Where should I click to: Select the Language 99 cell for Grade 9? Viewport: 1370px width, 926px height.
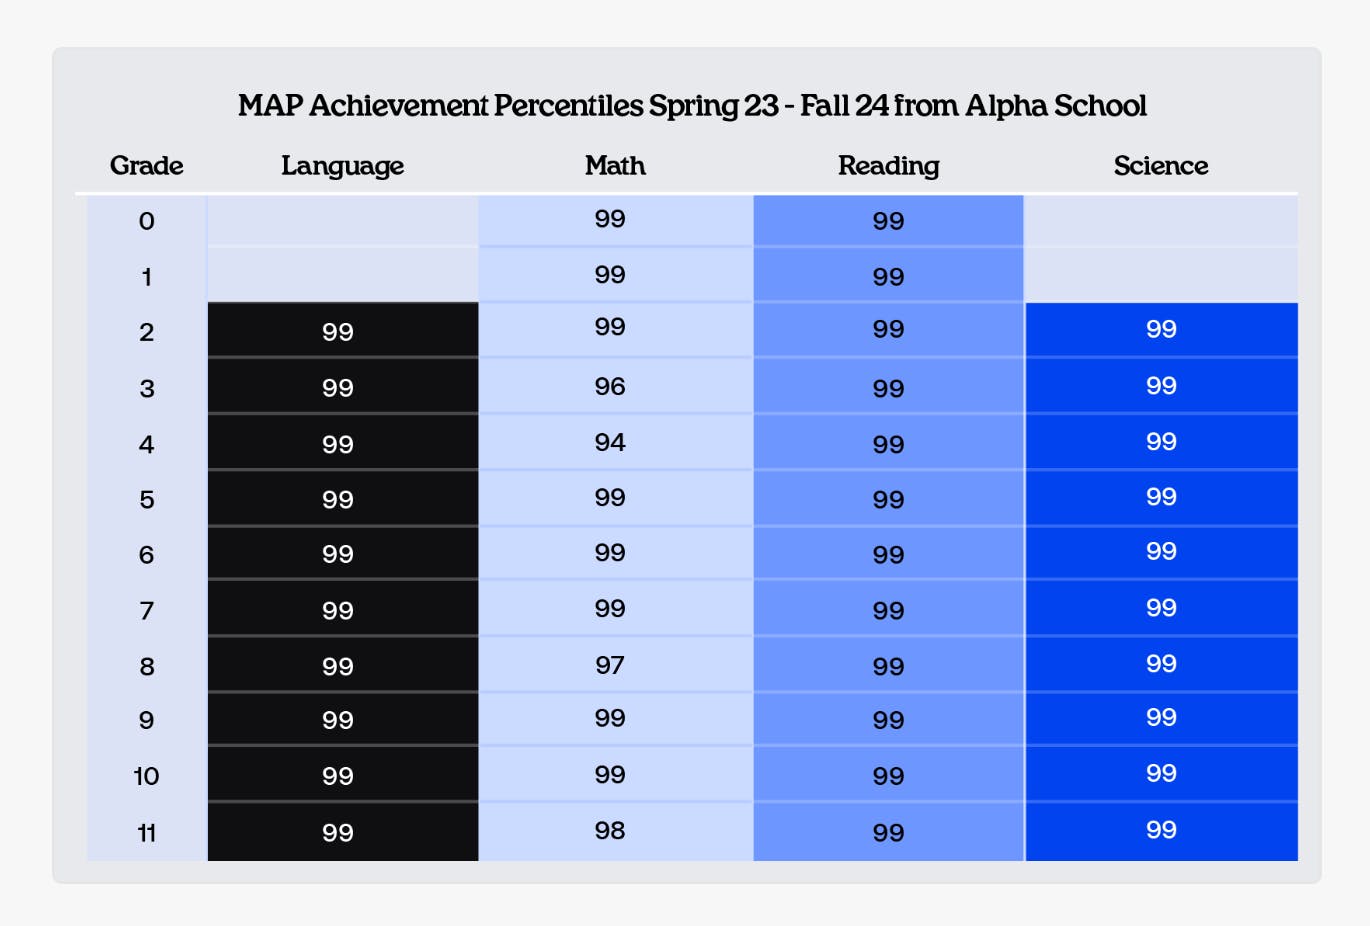tap(338, 720)
